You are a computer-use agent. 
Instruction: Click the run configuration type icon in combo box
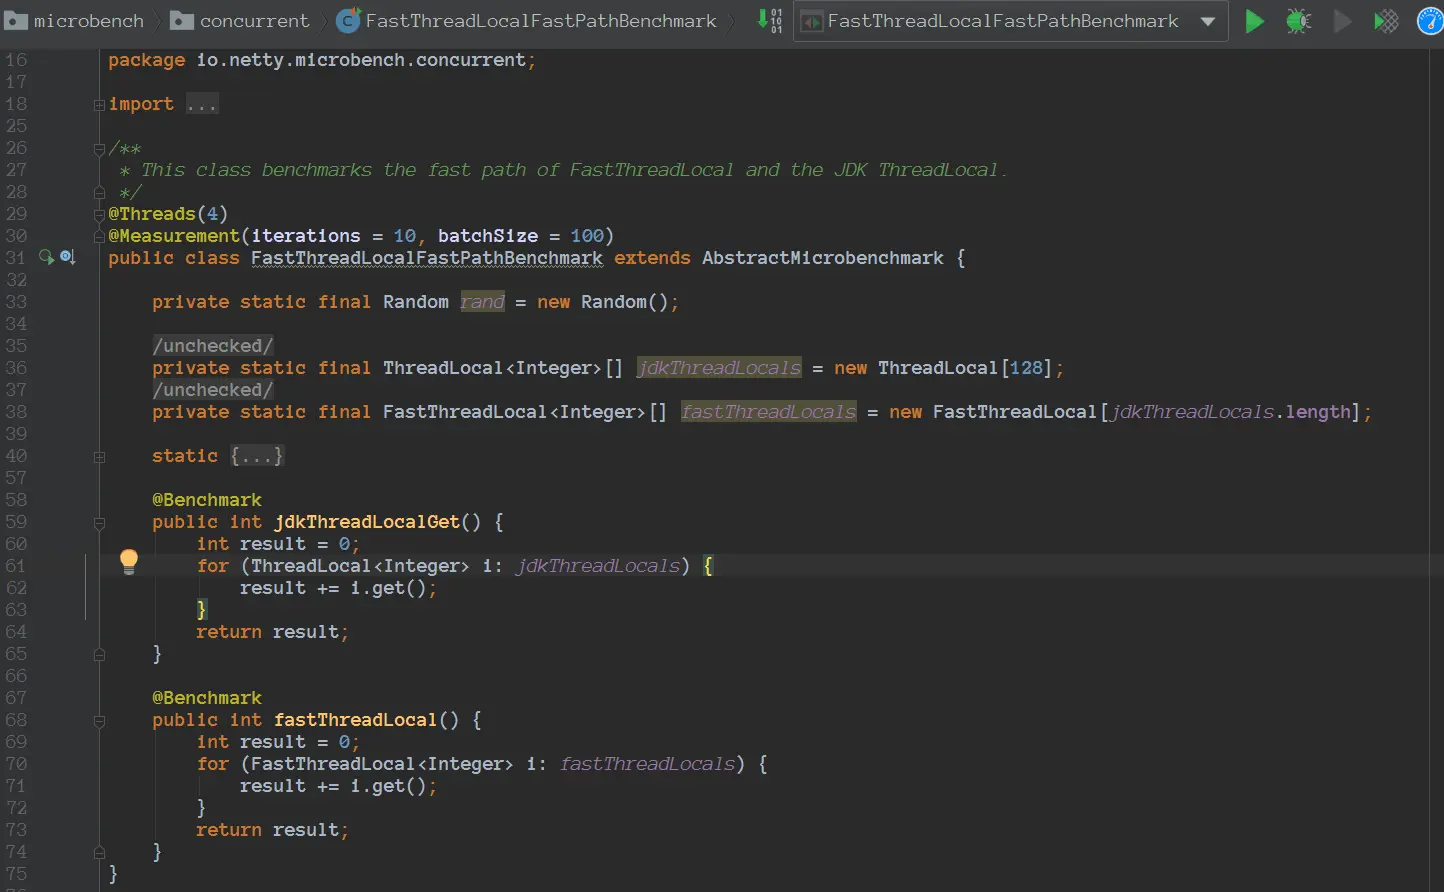812,21
